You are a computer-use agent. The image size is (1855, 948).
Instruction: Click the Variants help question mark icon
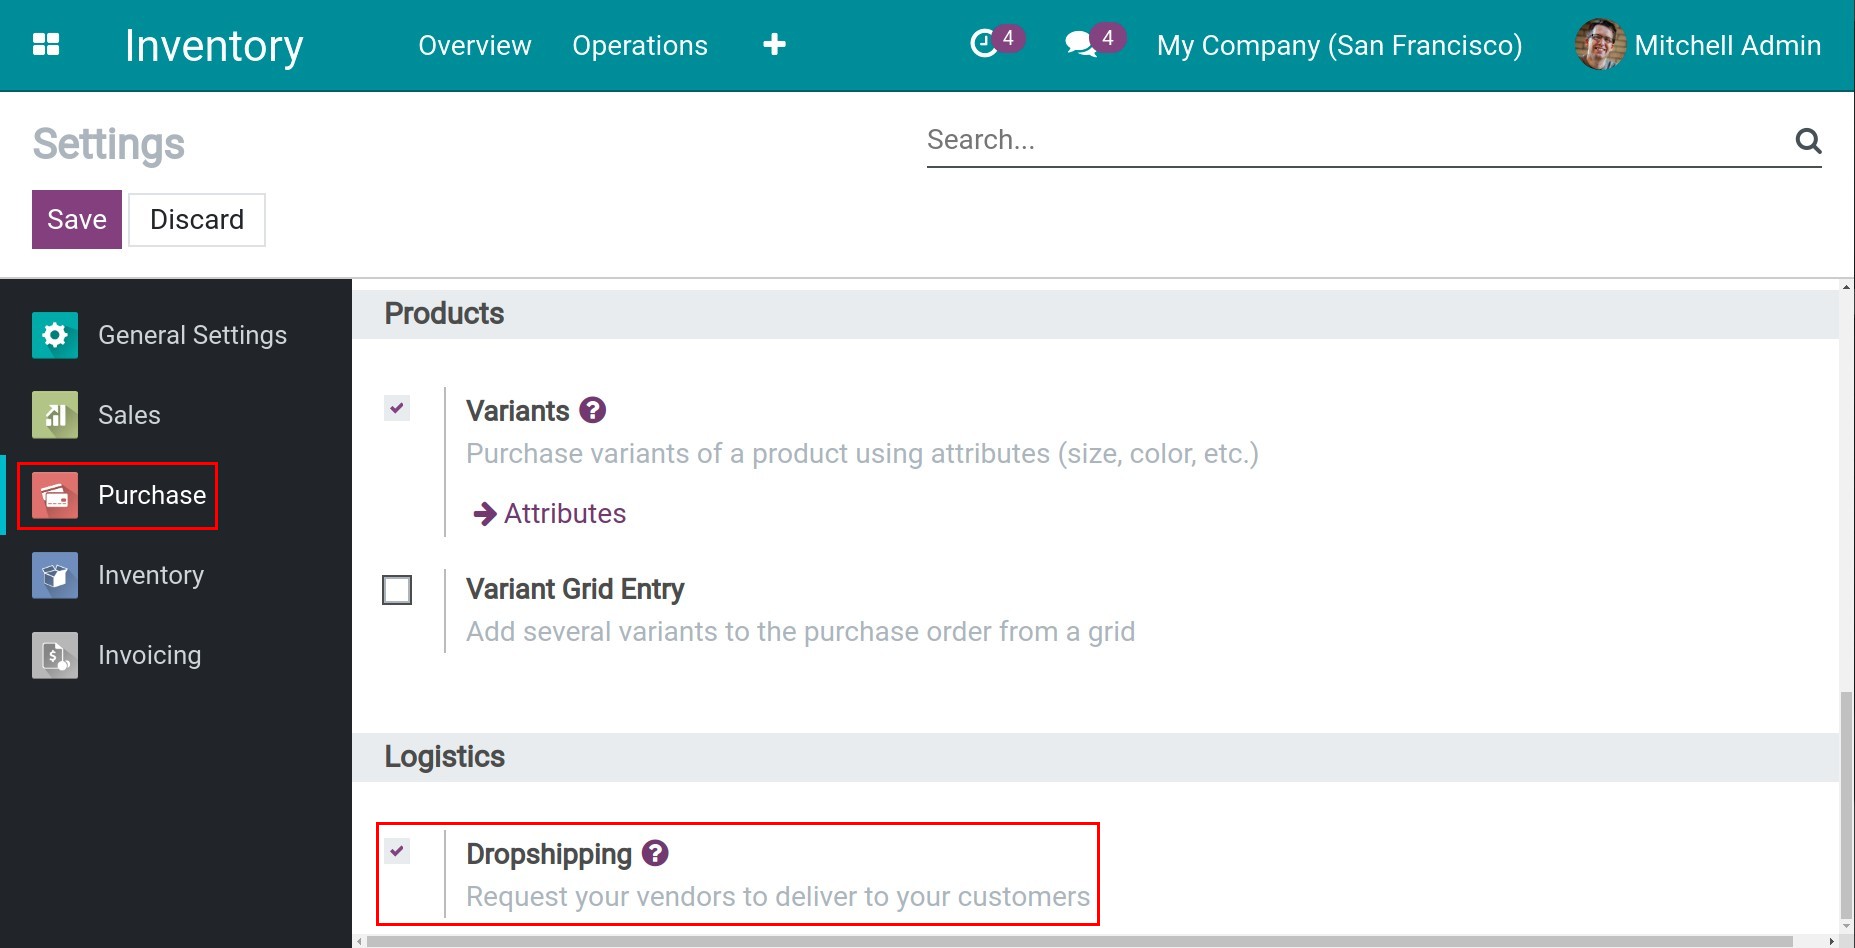(593, 410)
